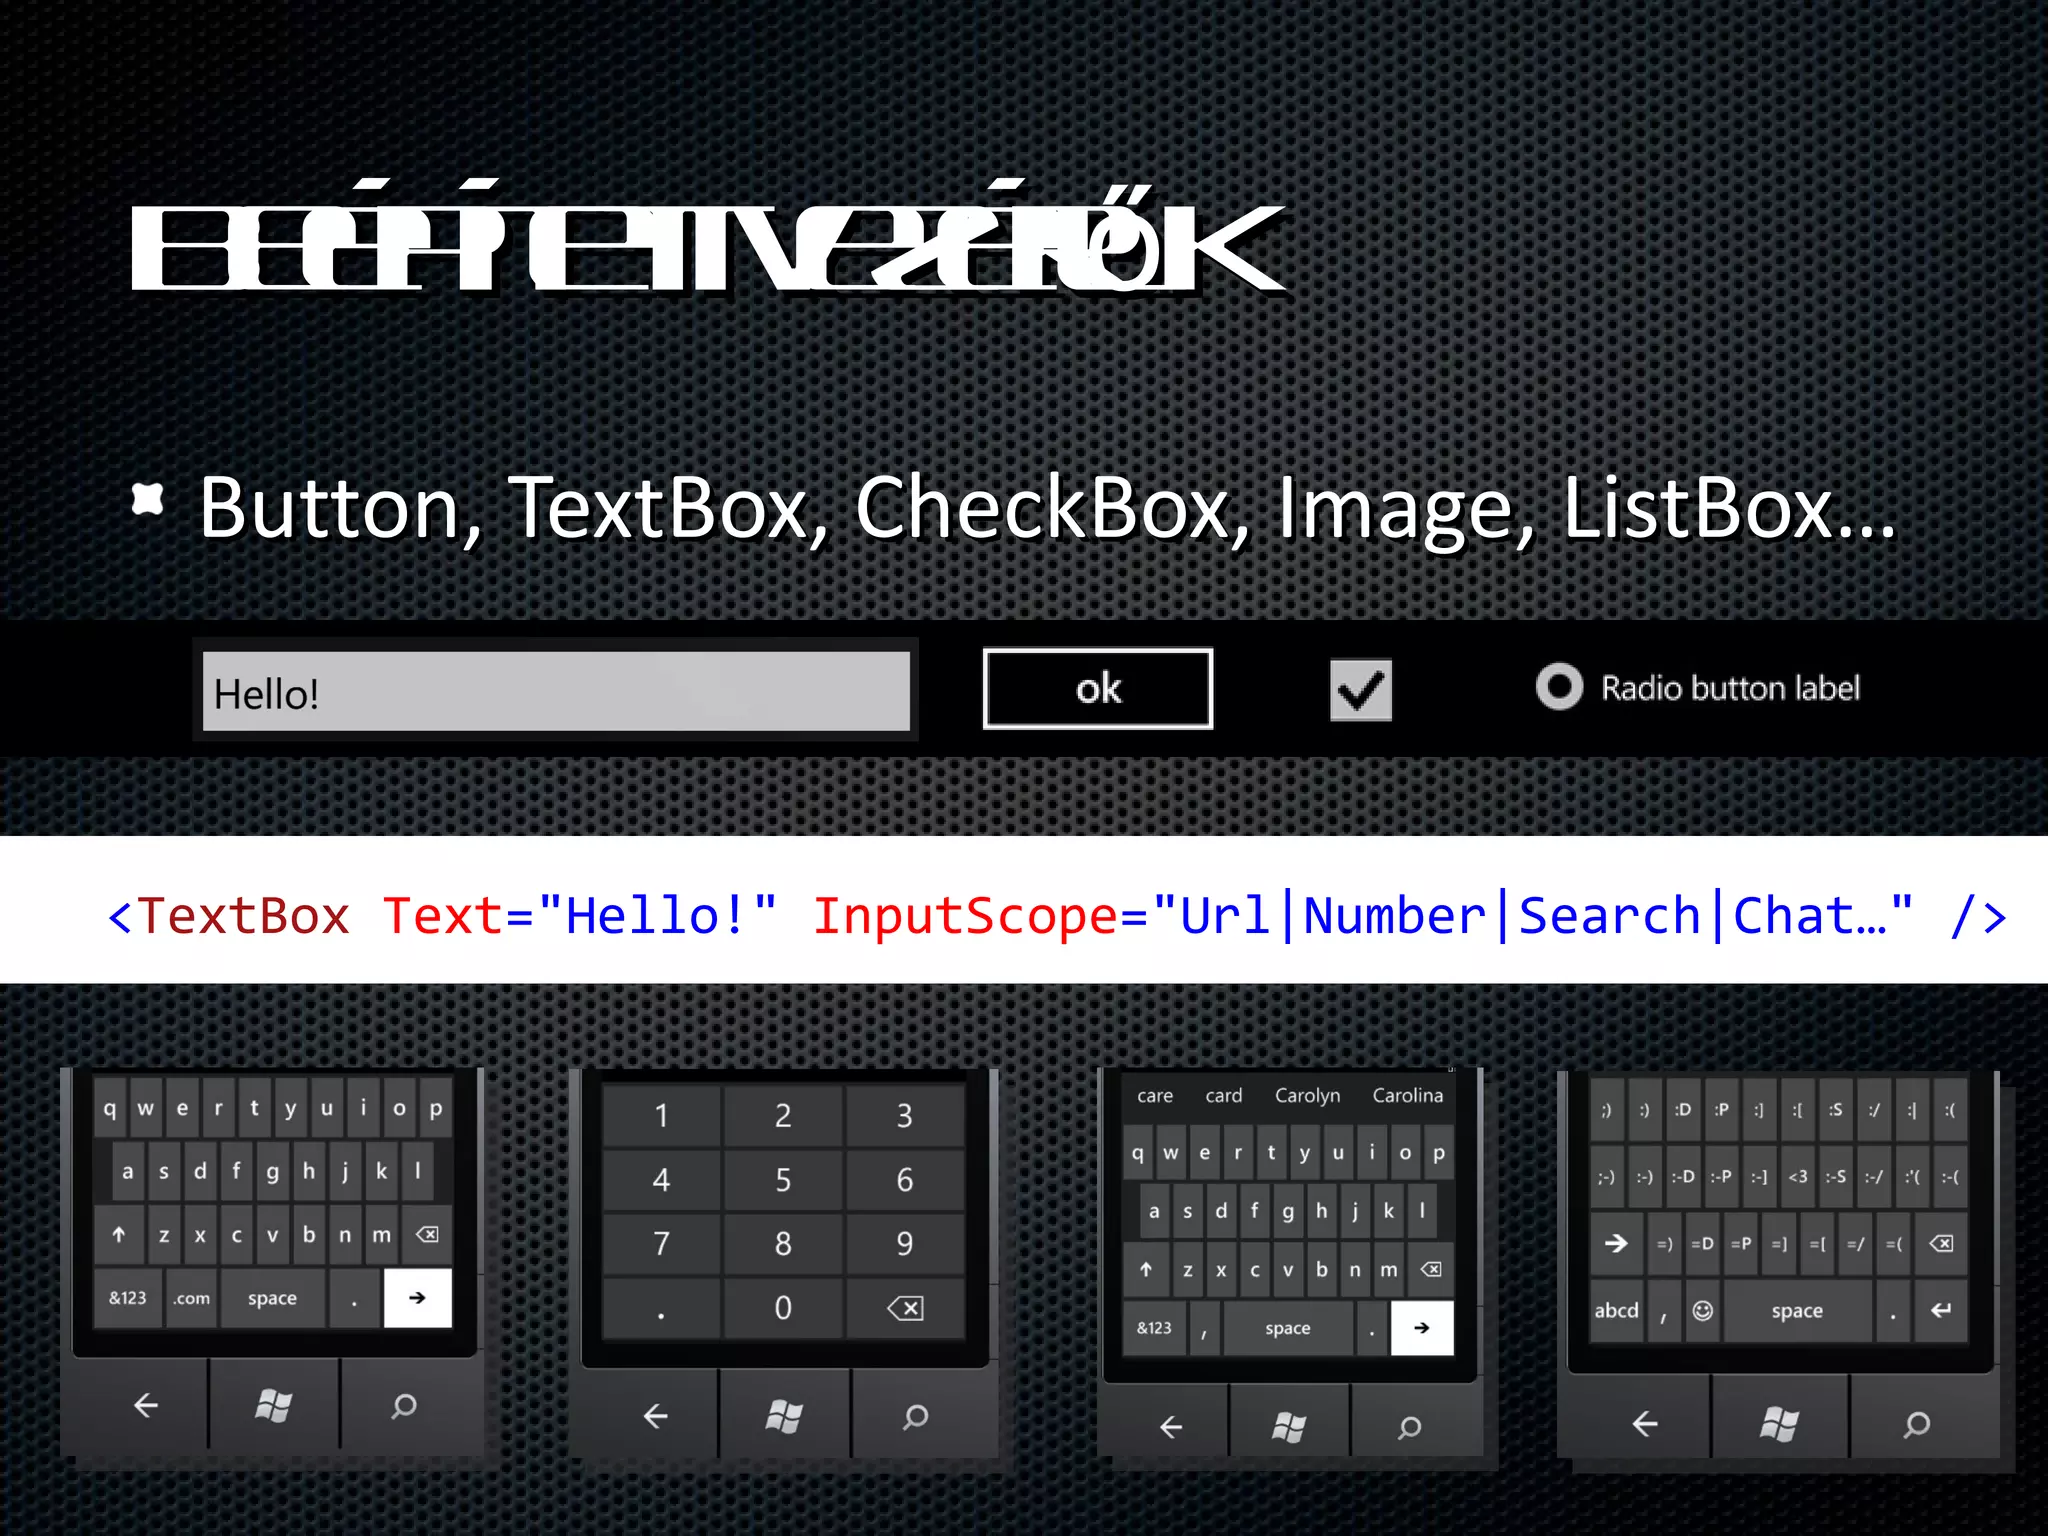Select the card word suggestion

tap(1224, 1096)
